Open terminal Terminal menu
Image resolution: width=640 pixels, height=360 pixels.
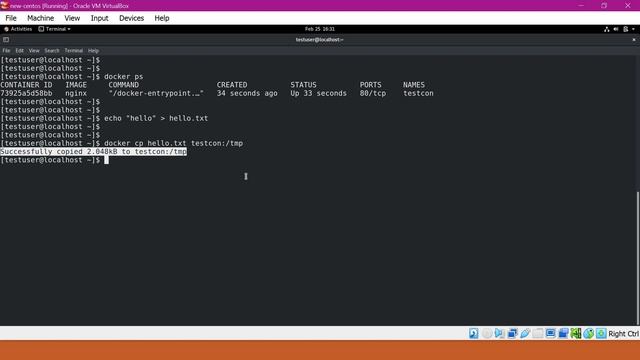click(73, 51)
